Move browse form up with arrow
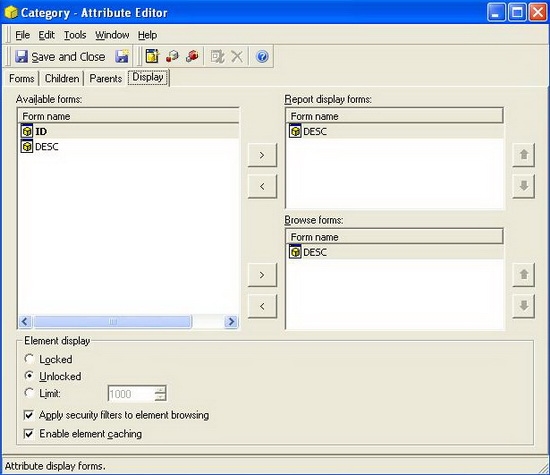The width and height of the screenshot is (550, 475). click(x=523, y=275)
